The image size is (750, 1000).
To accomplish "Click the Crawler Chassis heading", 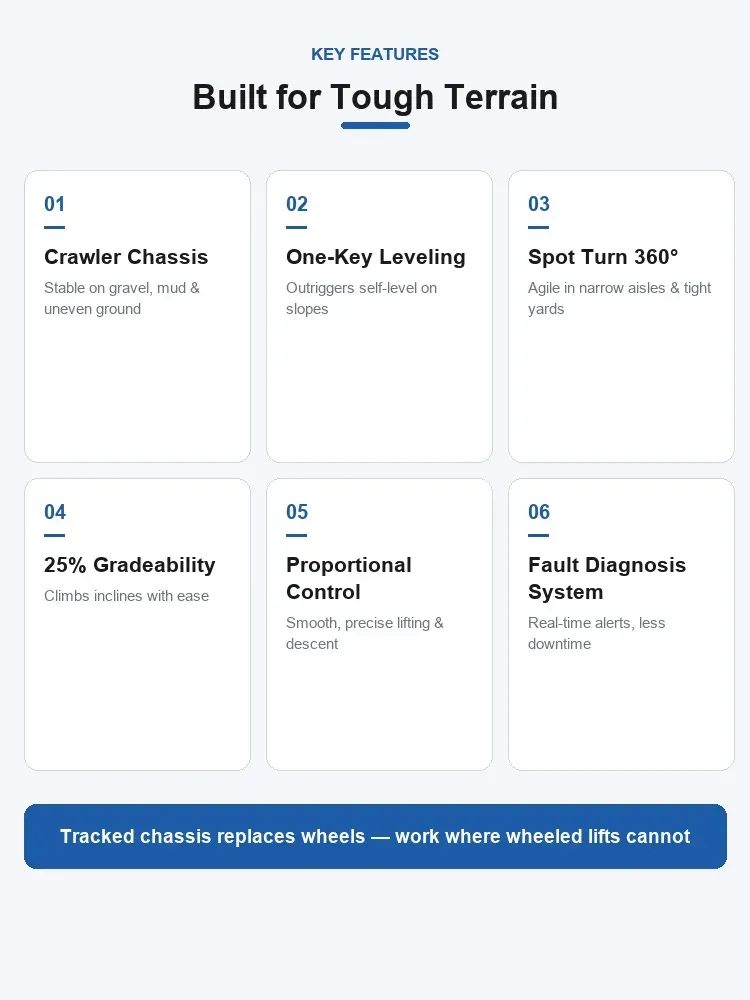I will pyautogui.click(x=126, y=256).
